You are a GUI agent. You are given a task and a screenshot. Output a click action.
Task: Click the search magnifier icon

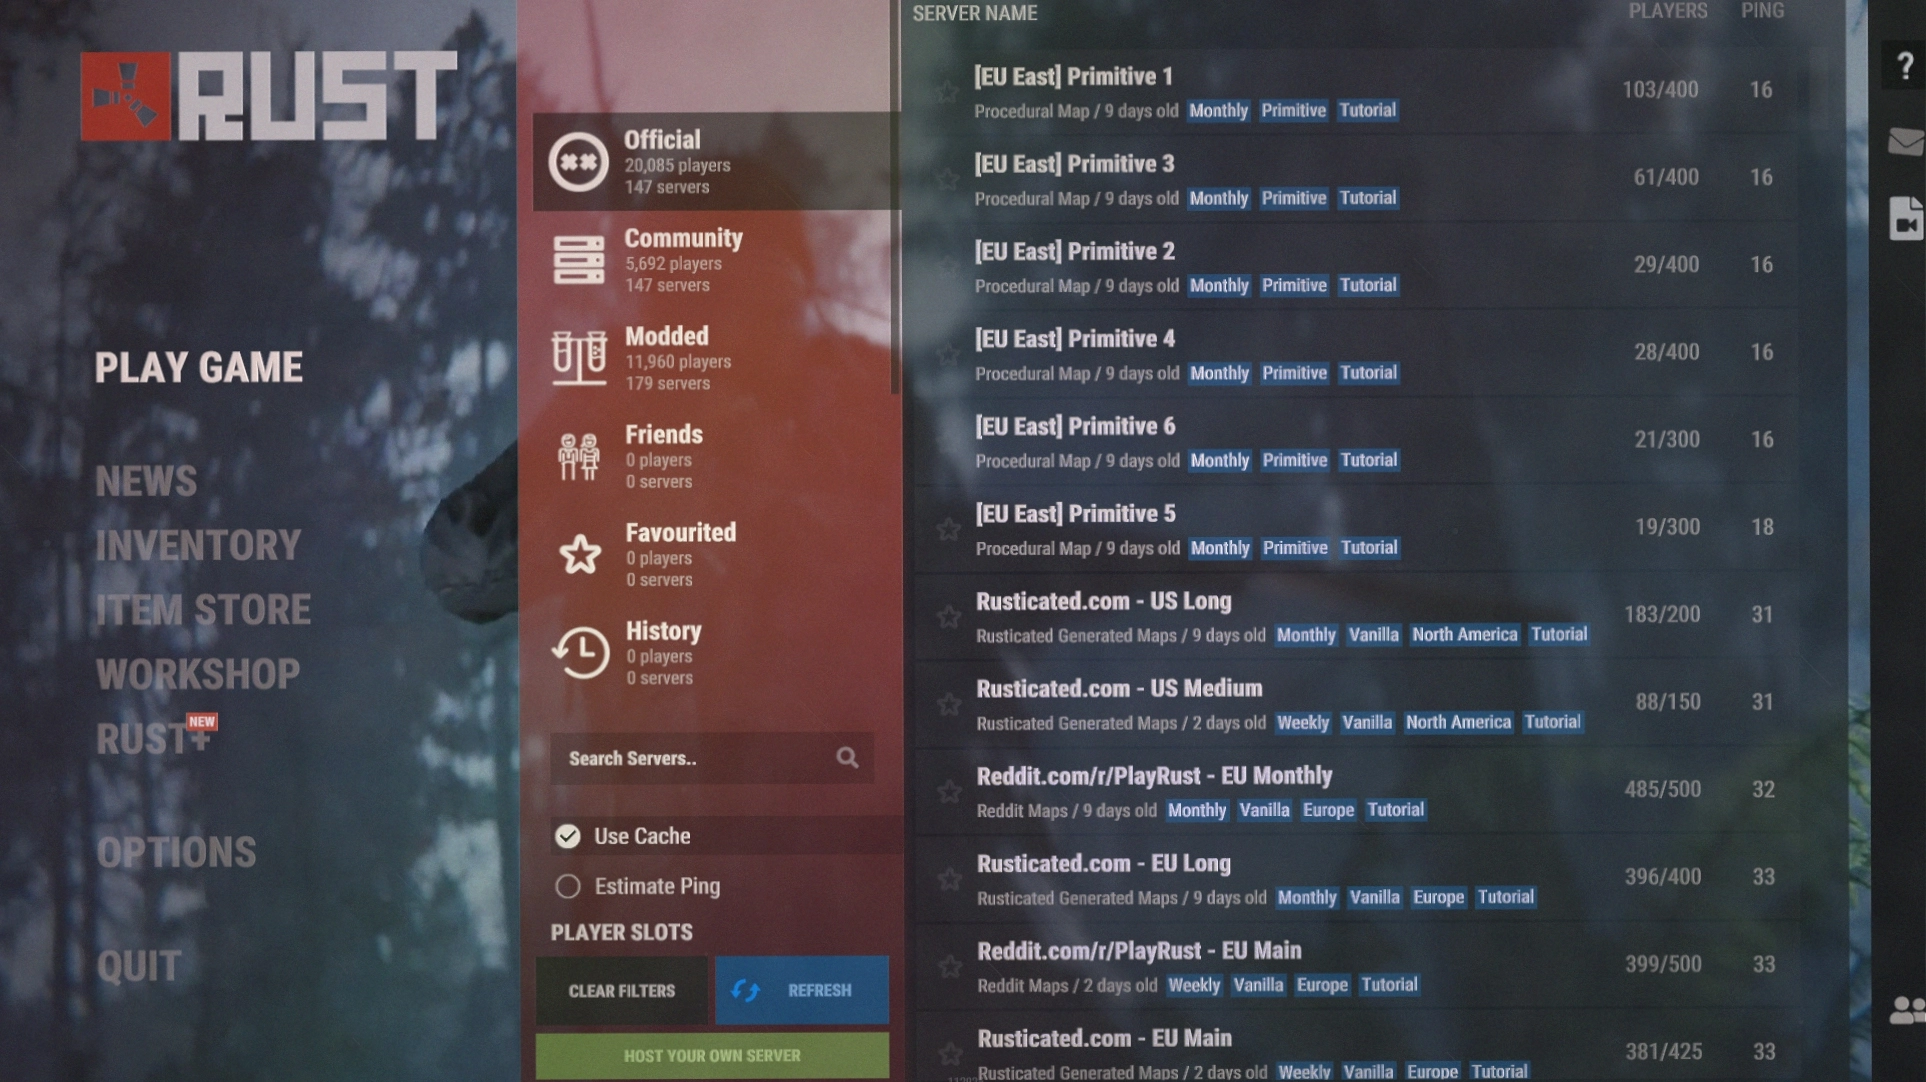[x=847, y=758]
